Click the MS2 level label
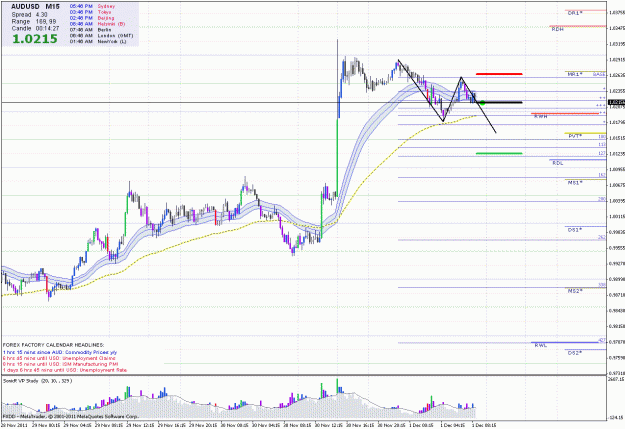The height and width of the screenshot is (429, 625). pos(575,291)
